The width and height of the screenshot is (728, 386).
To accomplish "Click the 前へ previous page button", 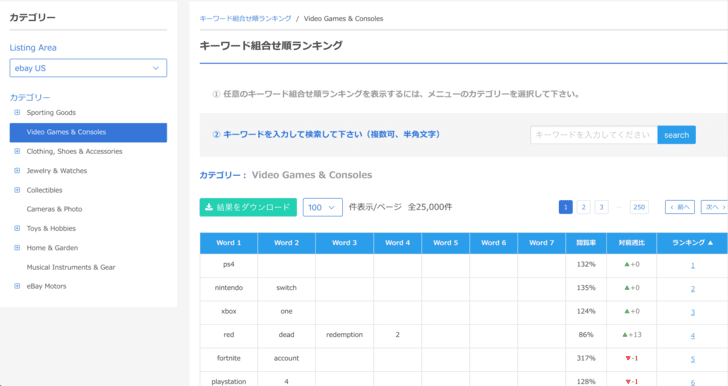I will [x=680, y=207].
